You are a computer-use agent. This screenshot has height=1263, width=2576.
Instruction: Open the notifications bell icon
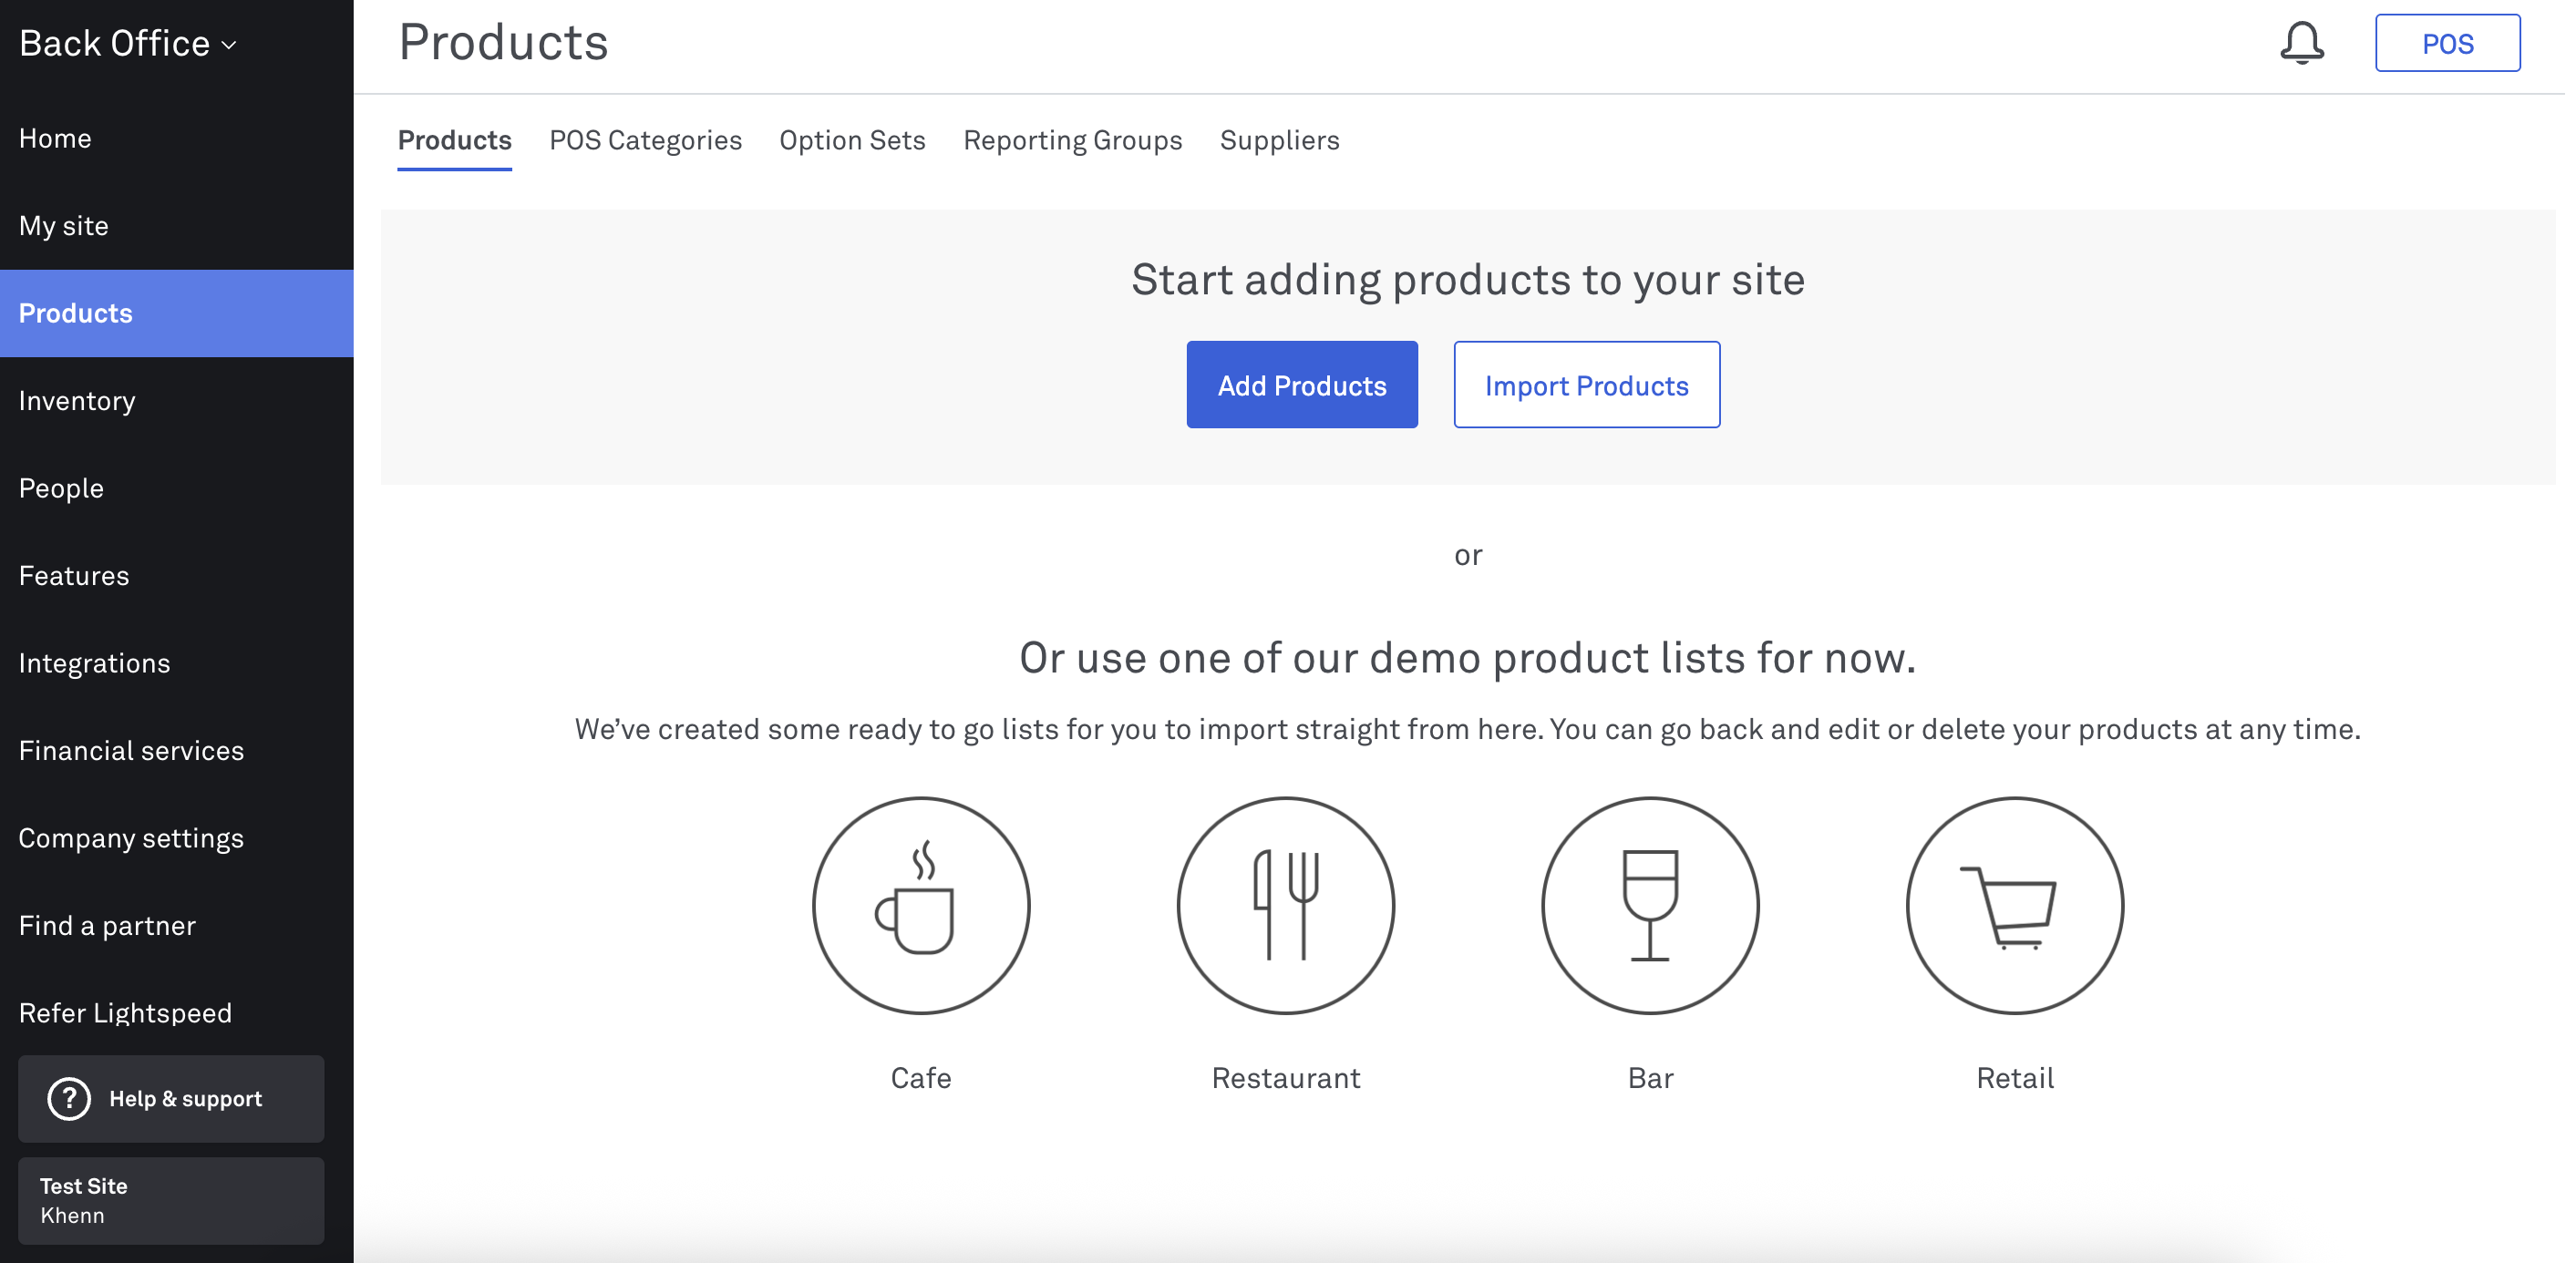(2301, 43)
